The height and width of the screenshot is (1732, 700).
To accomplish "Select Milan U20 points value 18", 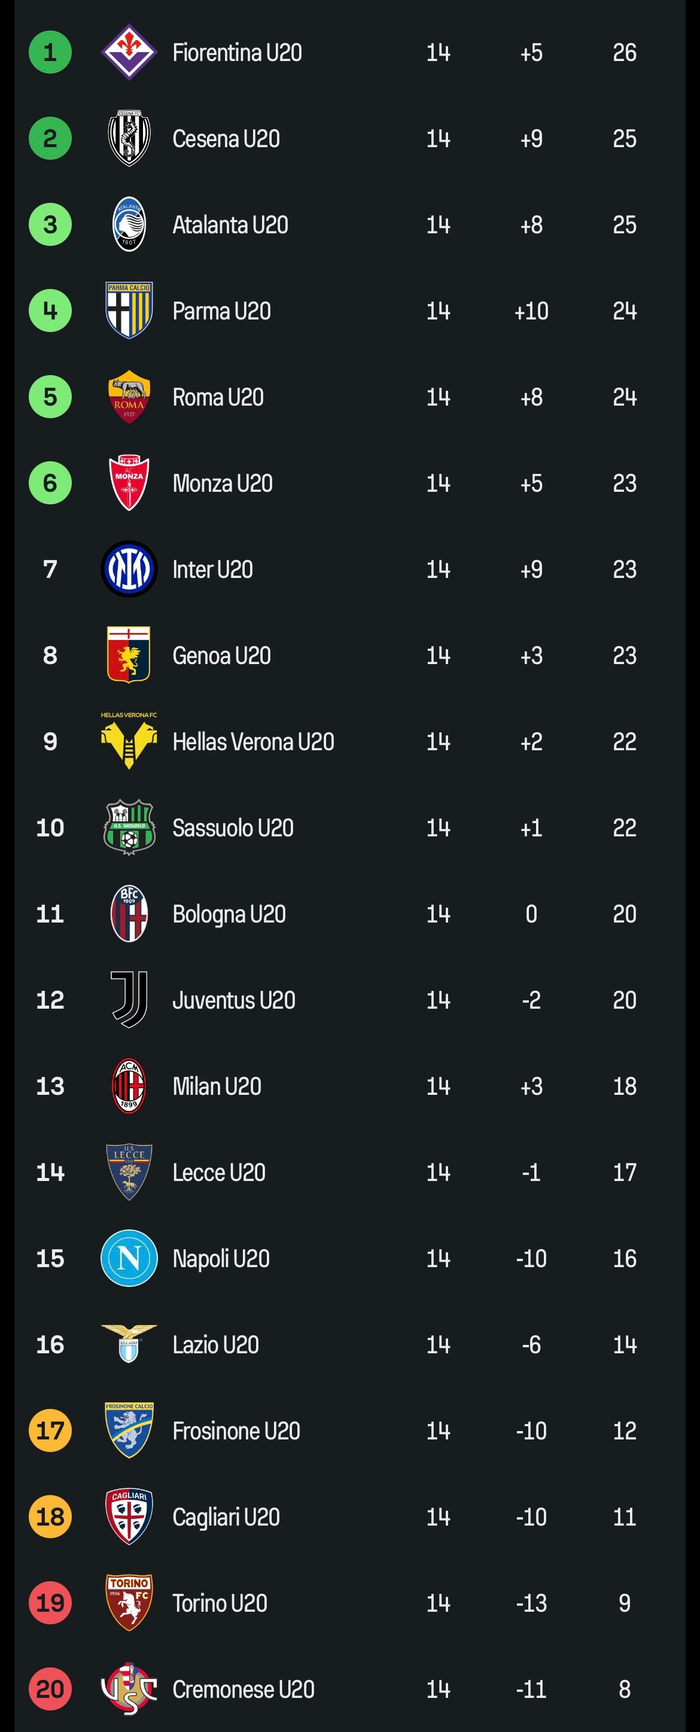I will click(x=624, y=1086).
